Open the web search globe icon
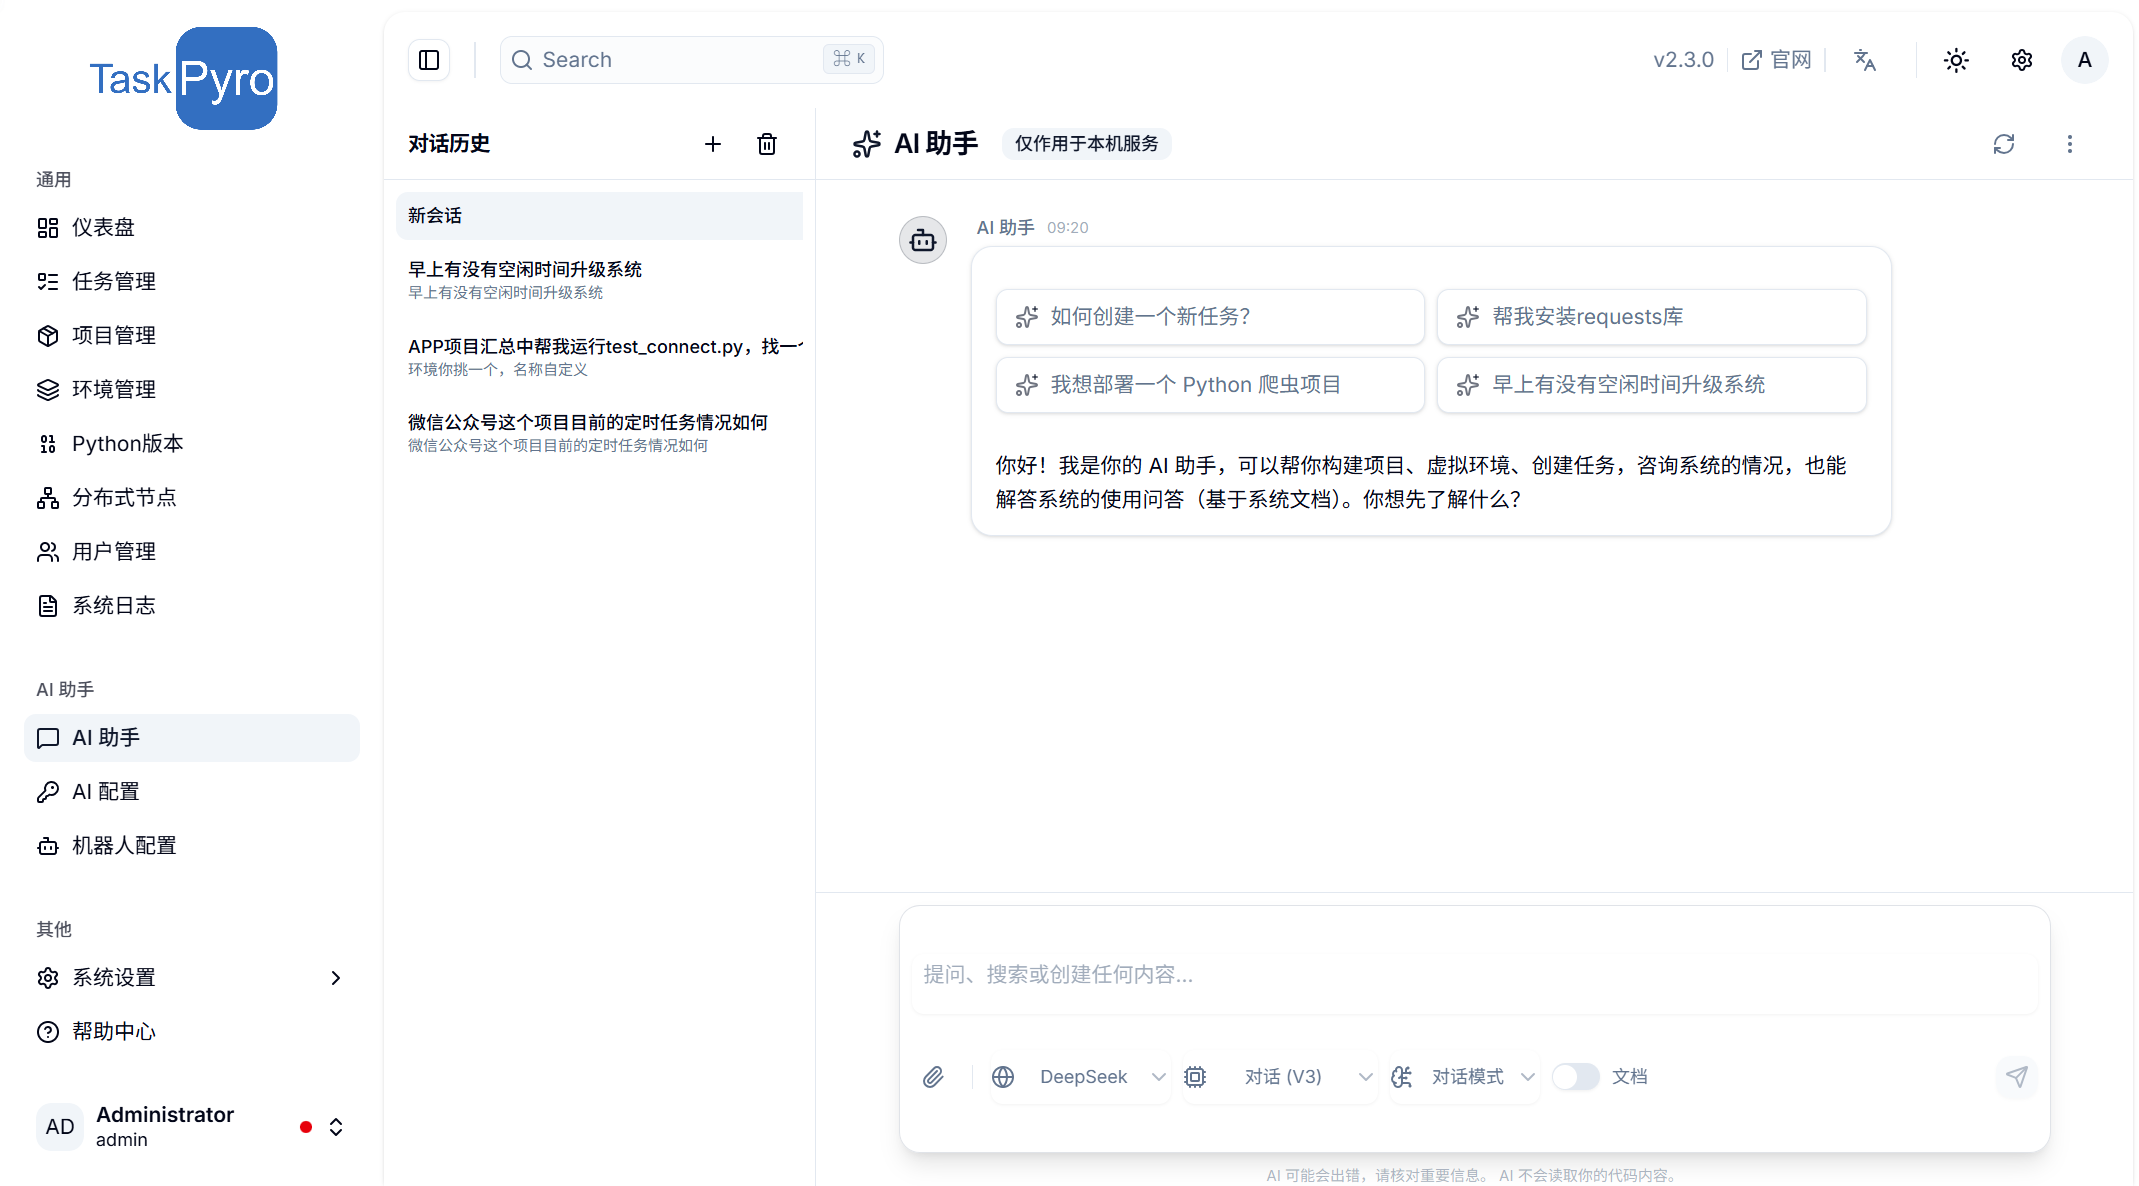This screenshot has width=2139, height=1186. coord(1004,1077)
